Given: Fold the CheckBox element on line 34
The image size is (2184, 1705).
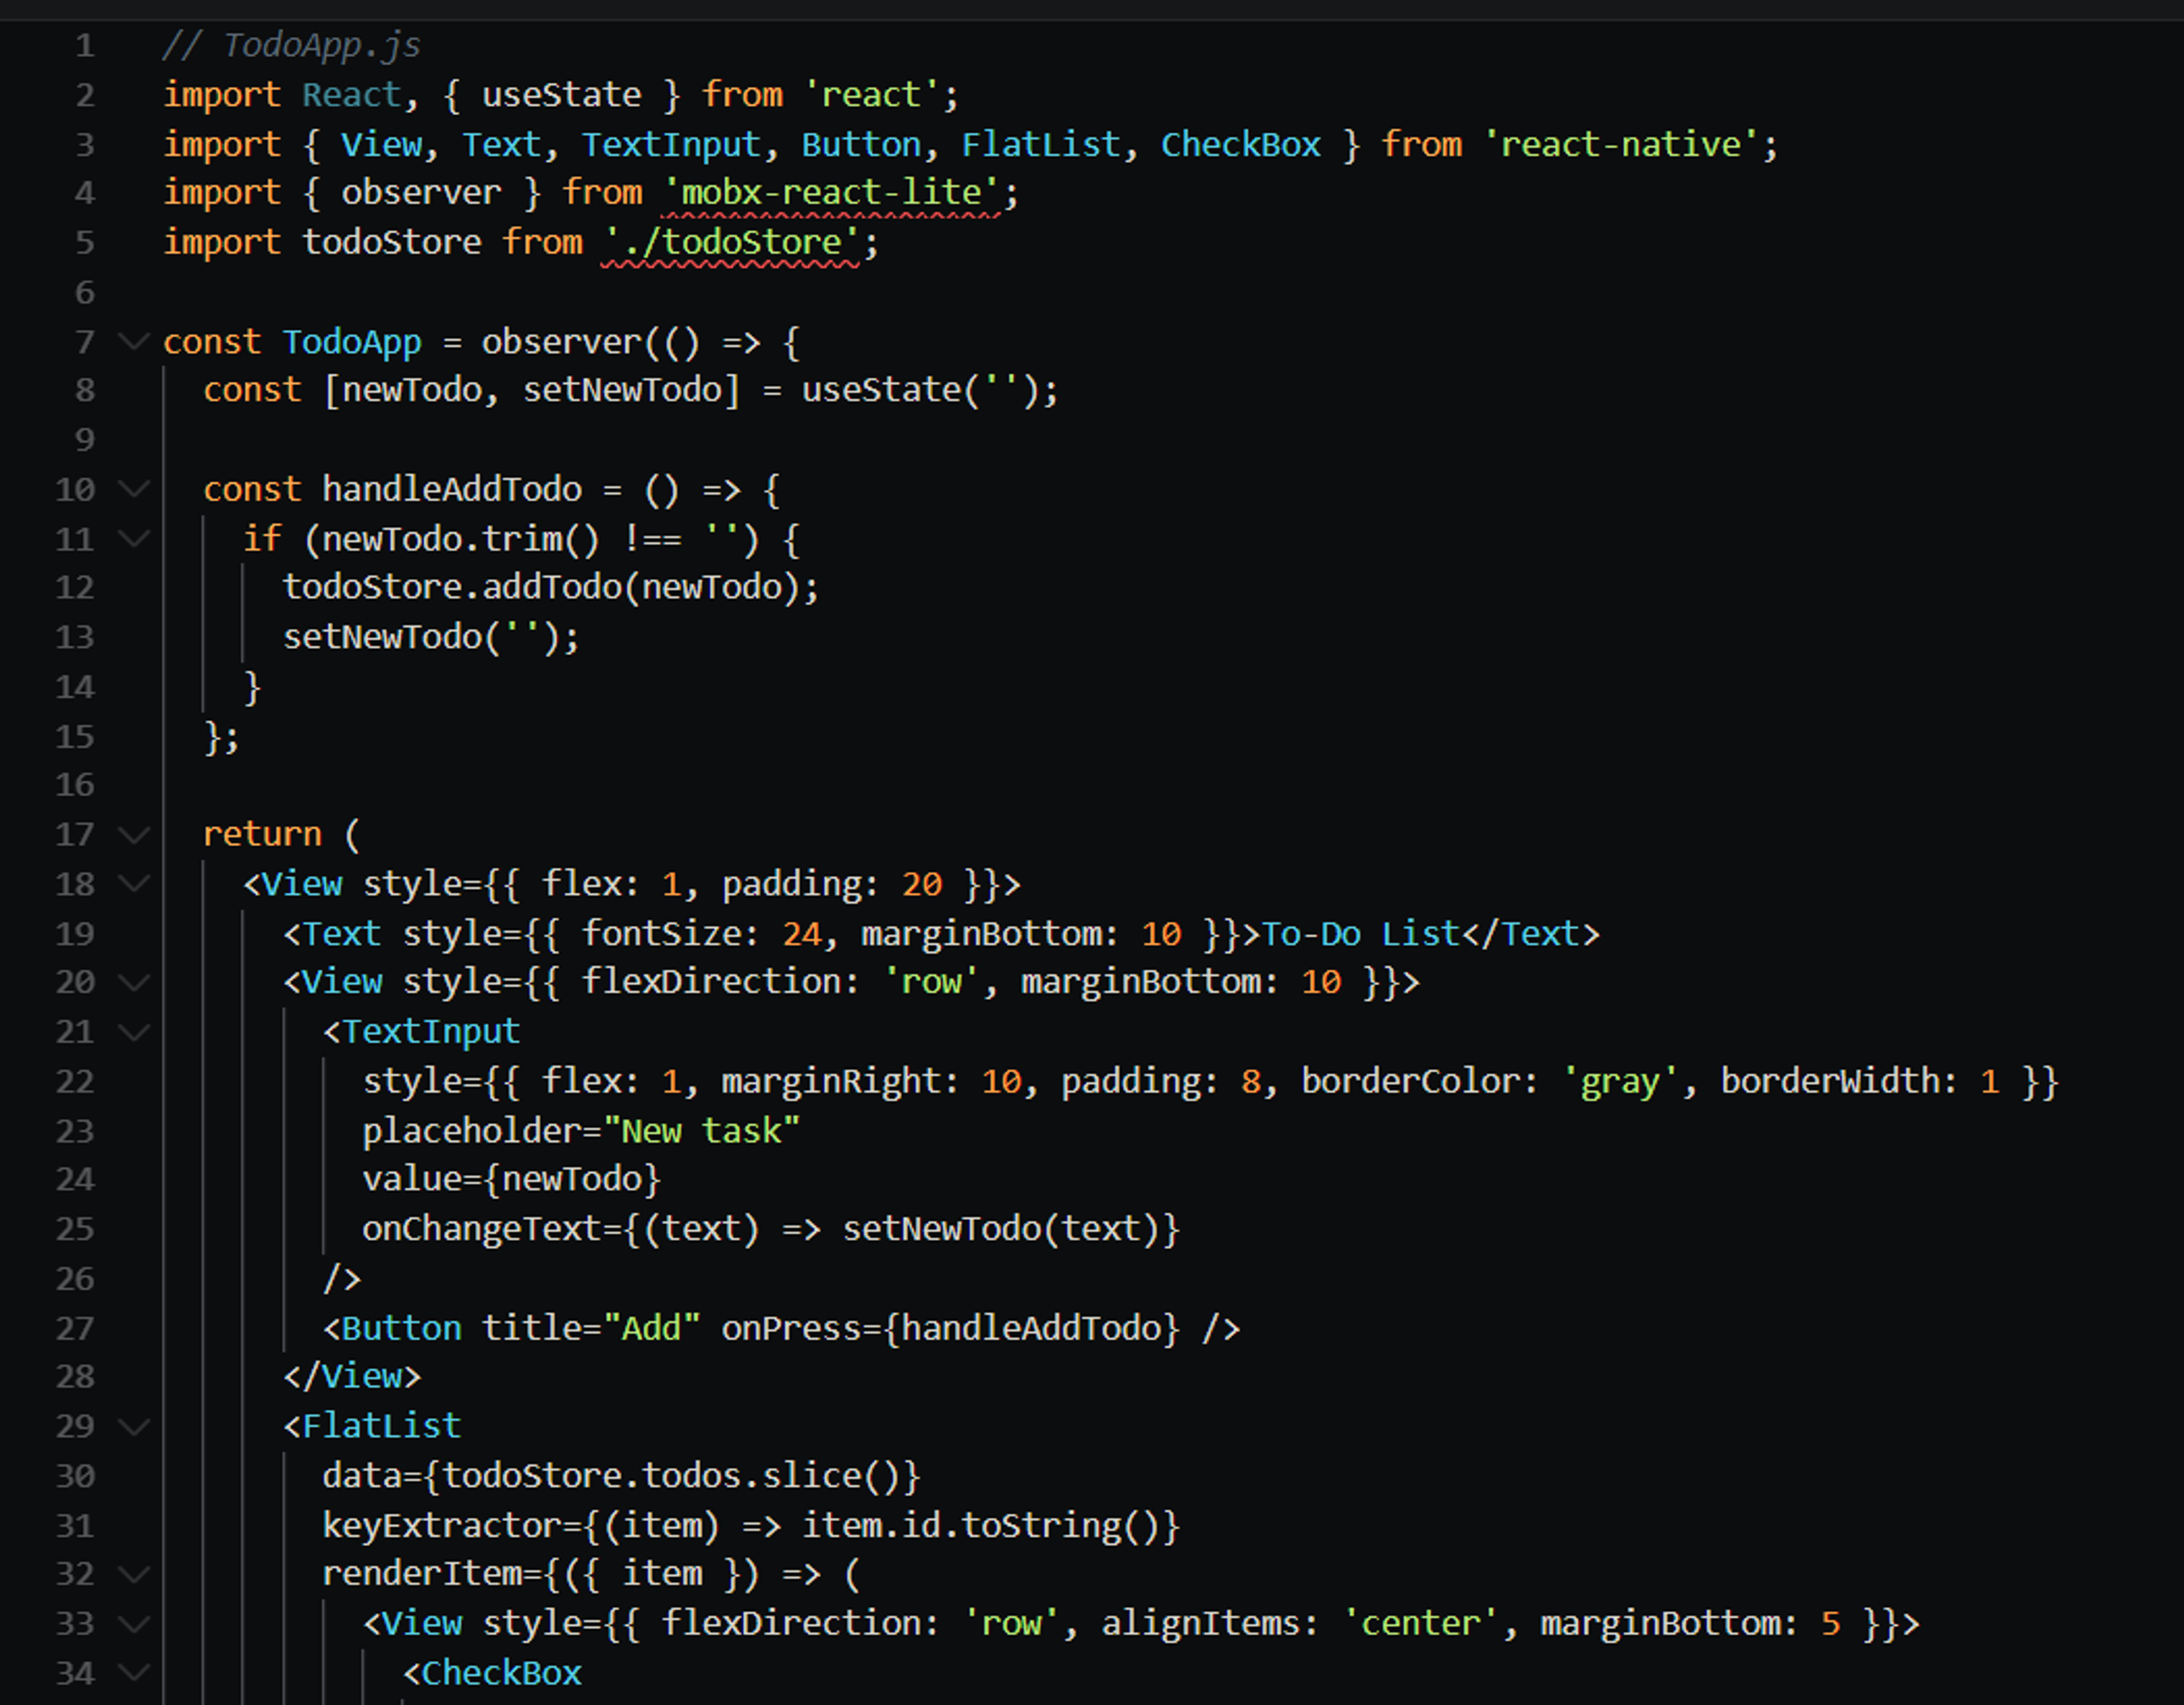Looking at the screenshot, I should (x=133, y=1673).
